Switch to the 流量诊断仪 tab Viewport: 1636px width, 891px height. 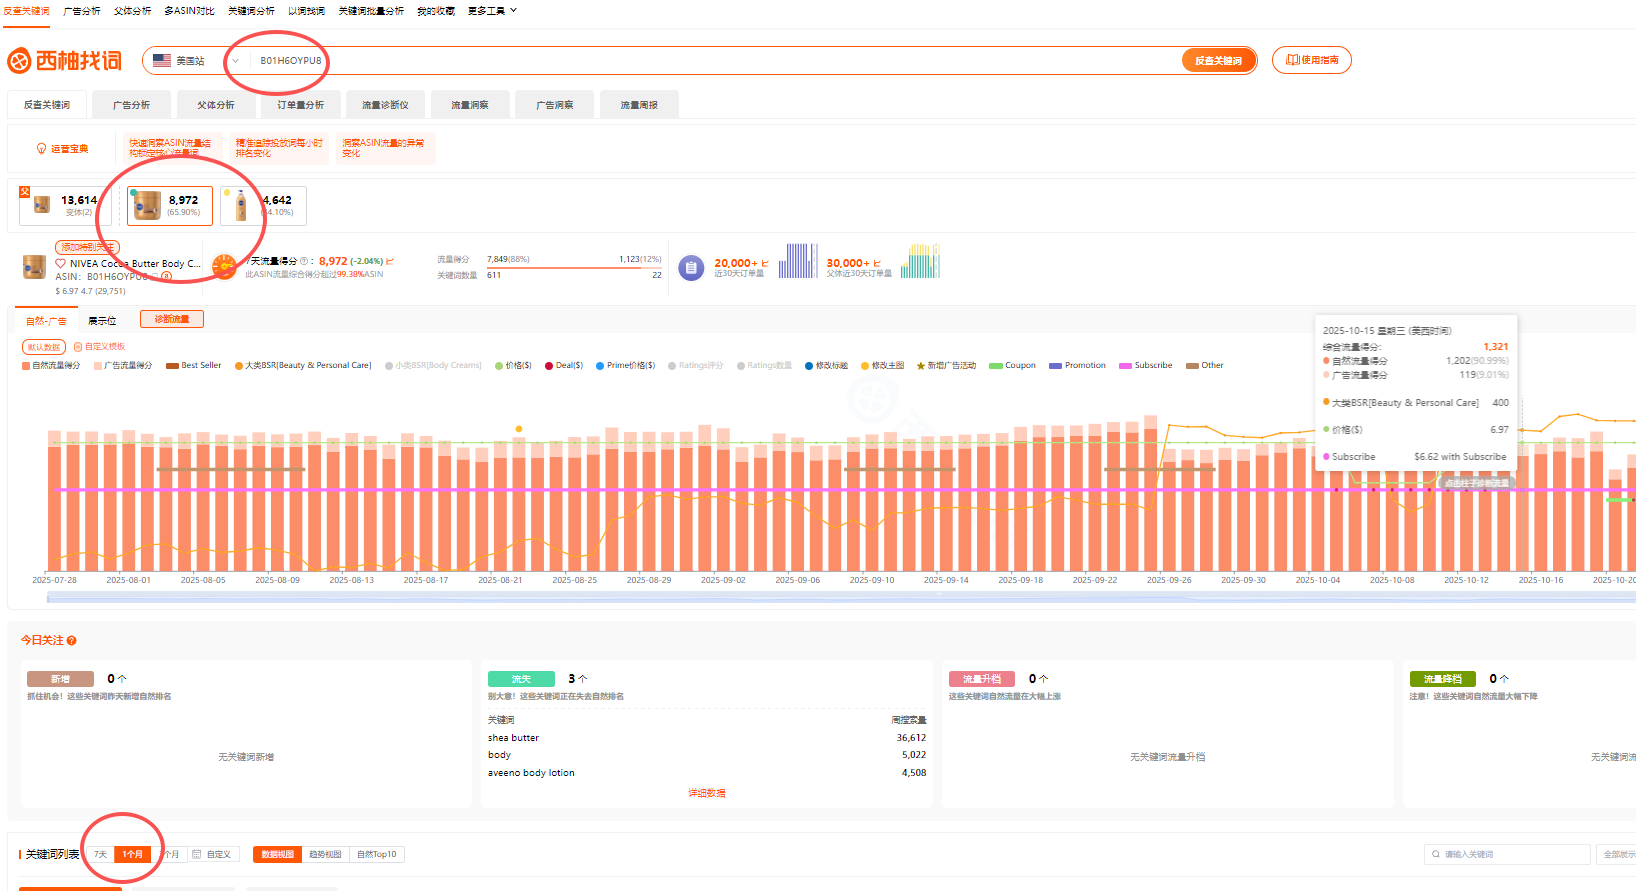click(x=385, y=105)
